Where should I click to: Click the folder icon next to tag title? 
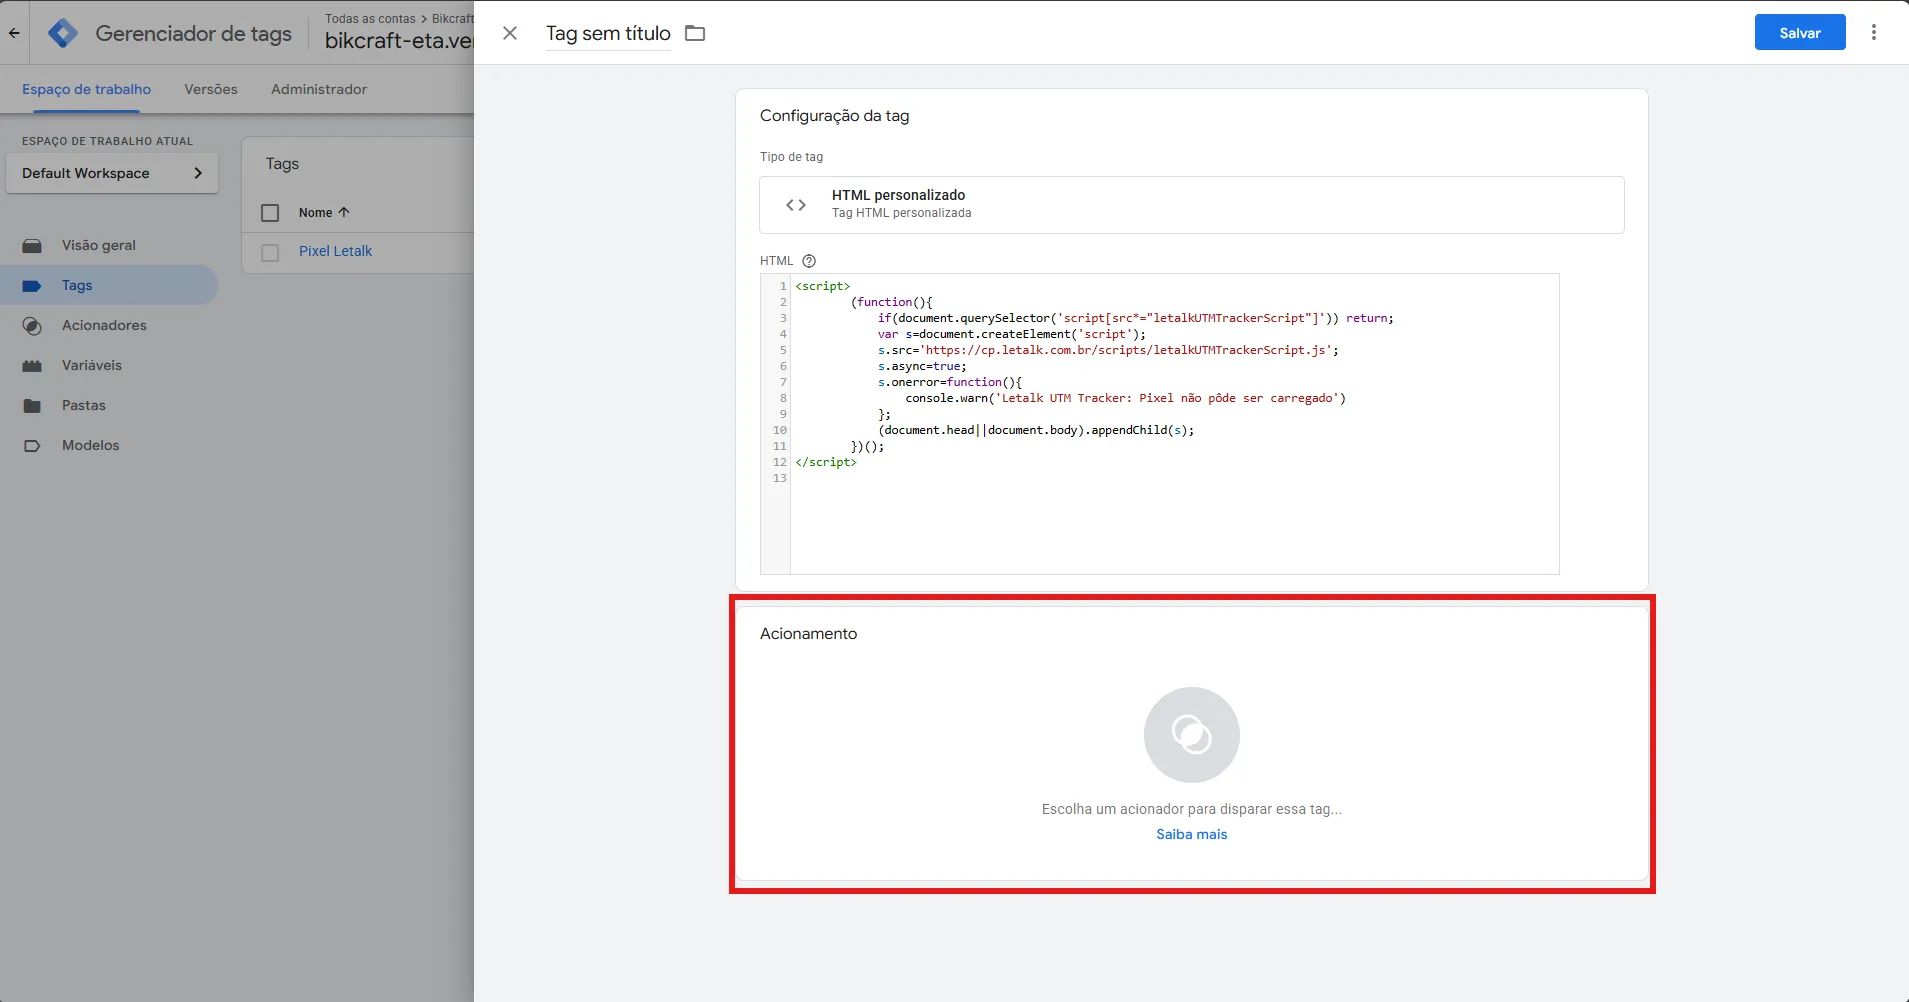click(695, 33)
